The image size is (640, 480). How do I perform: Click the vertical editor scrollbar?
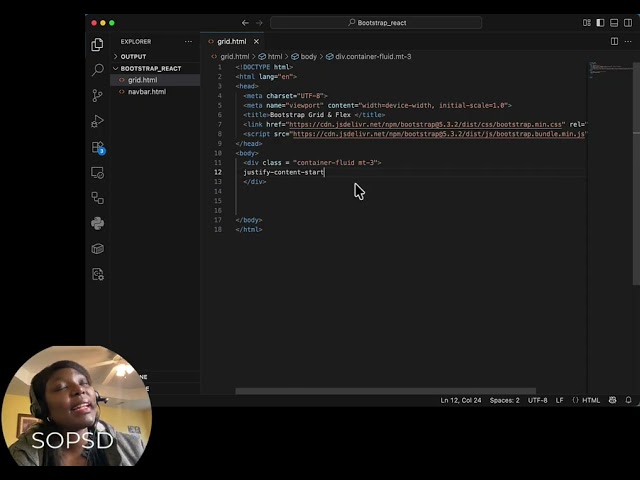(x=636, y=173)
